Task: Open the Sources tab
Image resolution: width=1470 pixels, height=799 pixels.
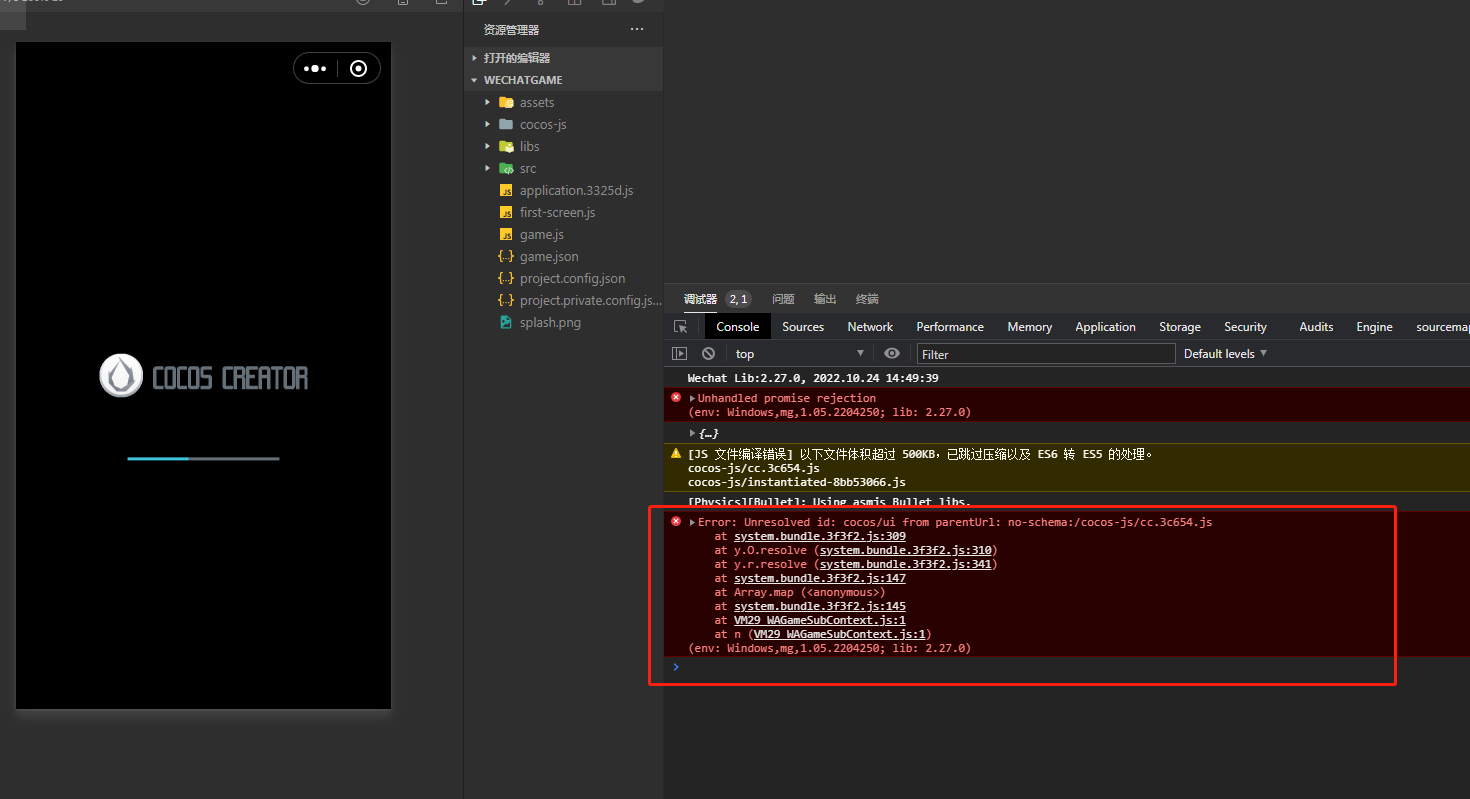Action: (x=803, y=327)
